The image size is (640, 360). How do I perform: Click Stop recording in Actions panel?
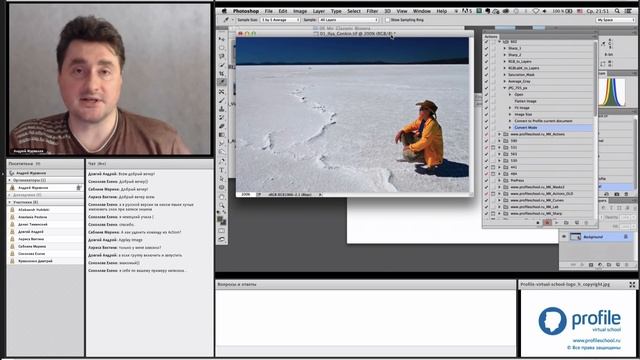coord(538,223)
